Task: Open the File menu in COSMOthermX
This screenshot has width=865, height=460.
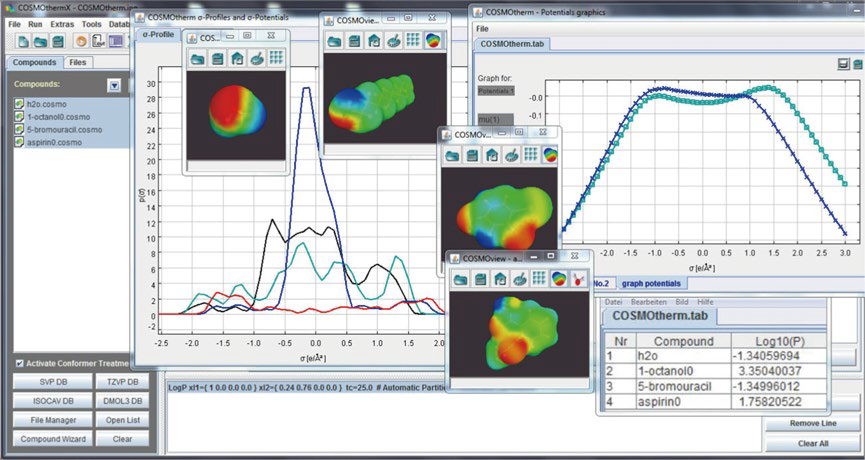Action: coord(14,24)
